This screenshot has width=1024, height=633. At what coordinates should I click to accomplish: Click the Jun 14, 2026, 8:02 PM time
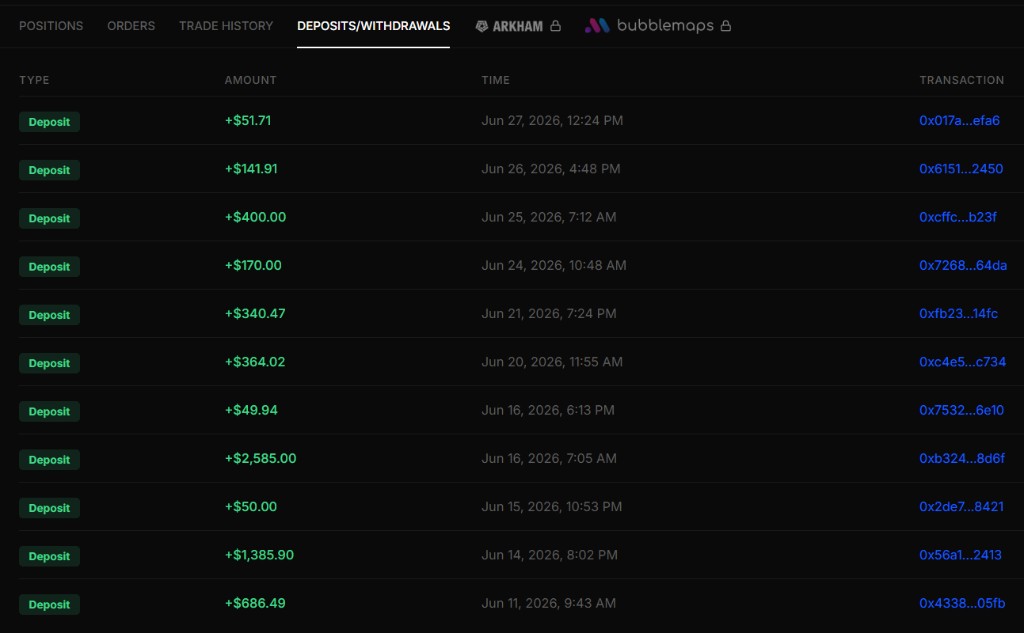click(x=549, y=555)
